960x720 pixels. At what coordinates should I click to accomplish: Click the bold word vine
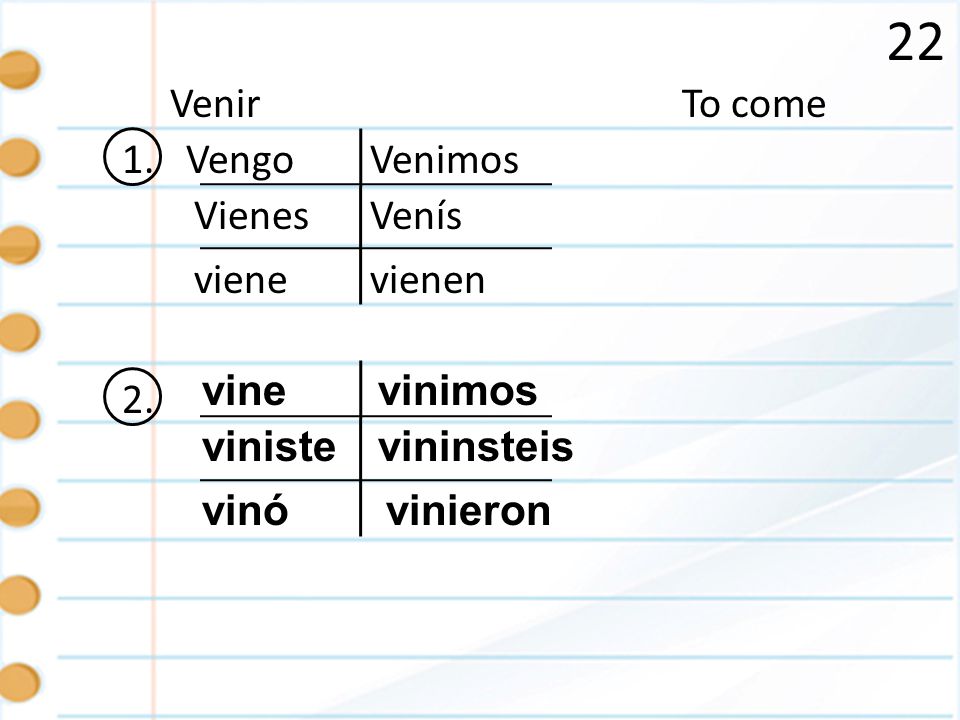coord(244,391)
